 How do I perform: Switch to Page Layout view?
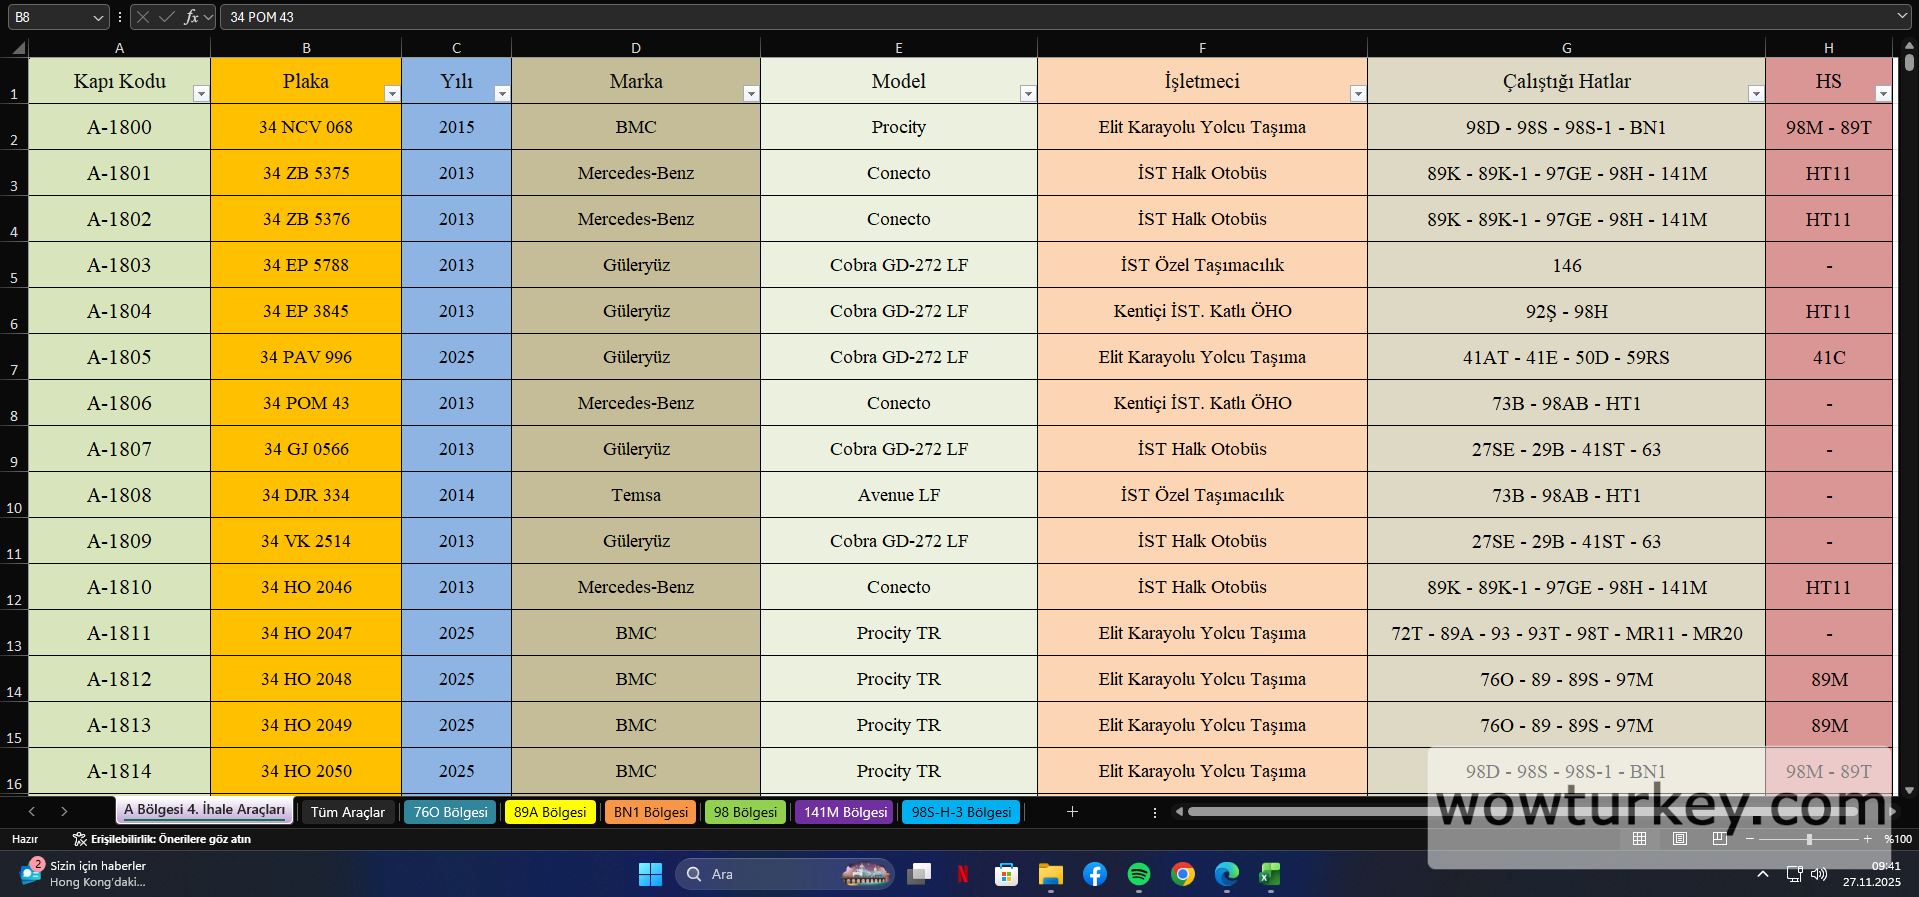[x=1680, y=839]
